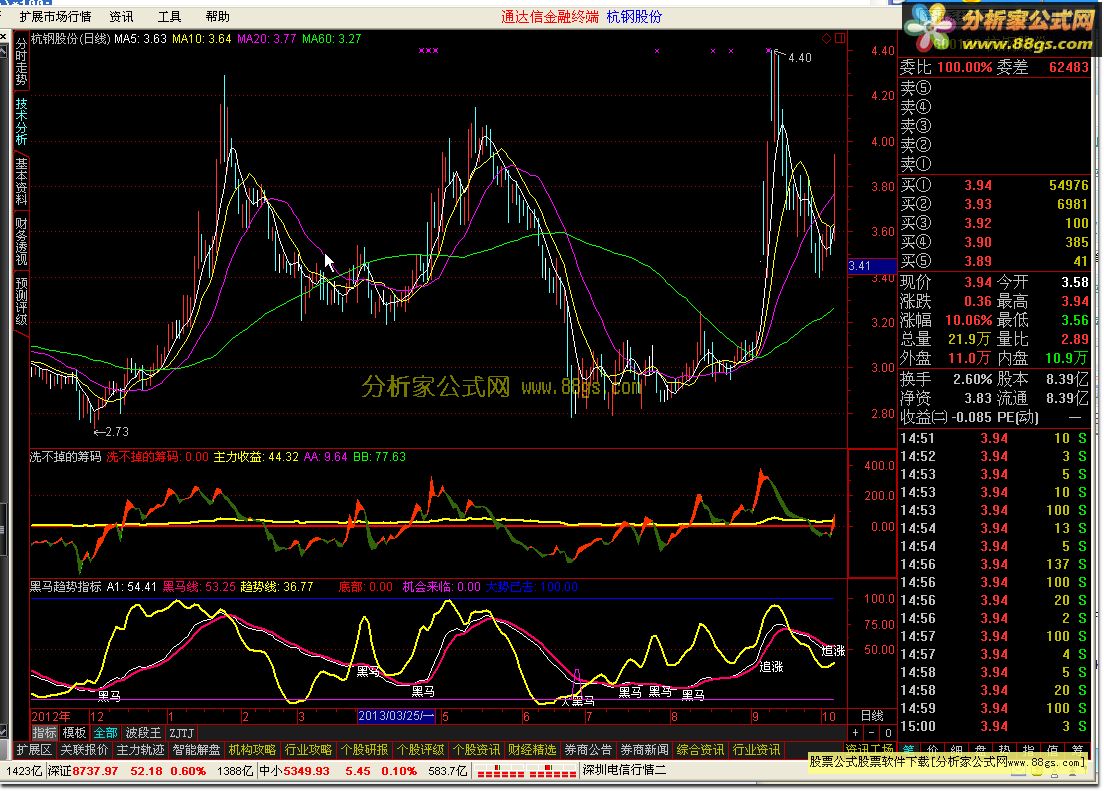Click the square panel icon atop the chart
Viewport: 1104px width, 791px height.
(x=840, y=38)
